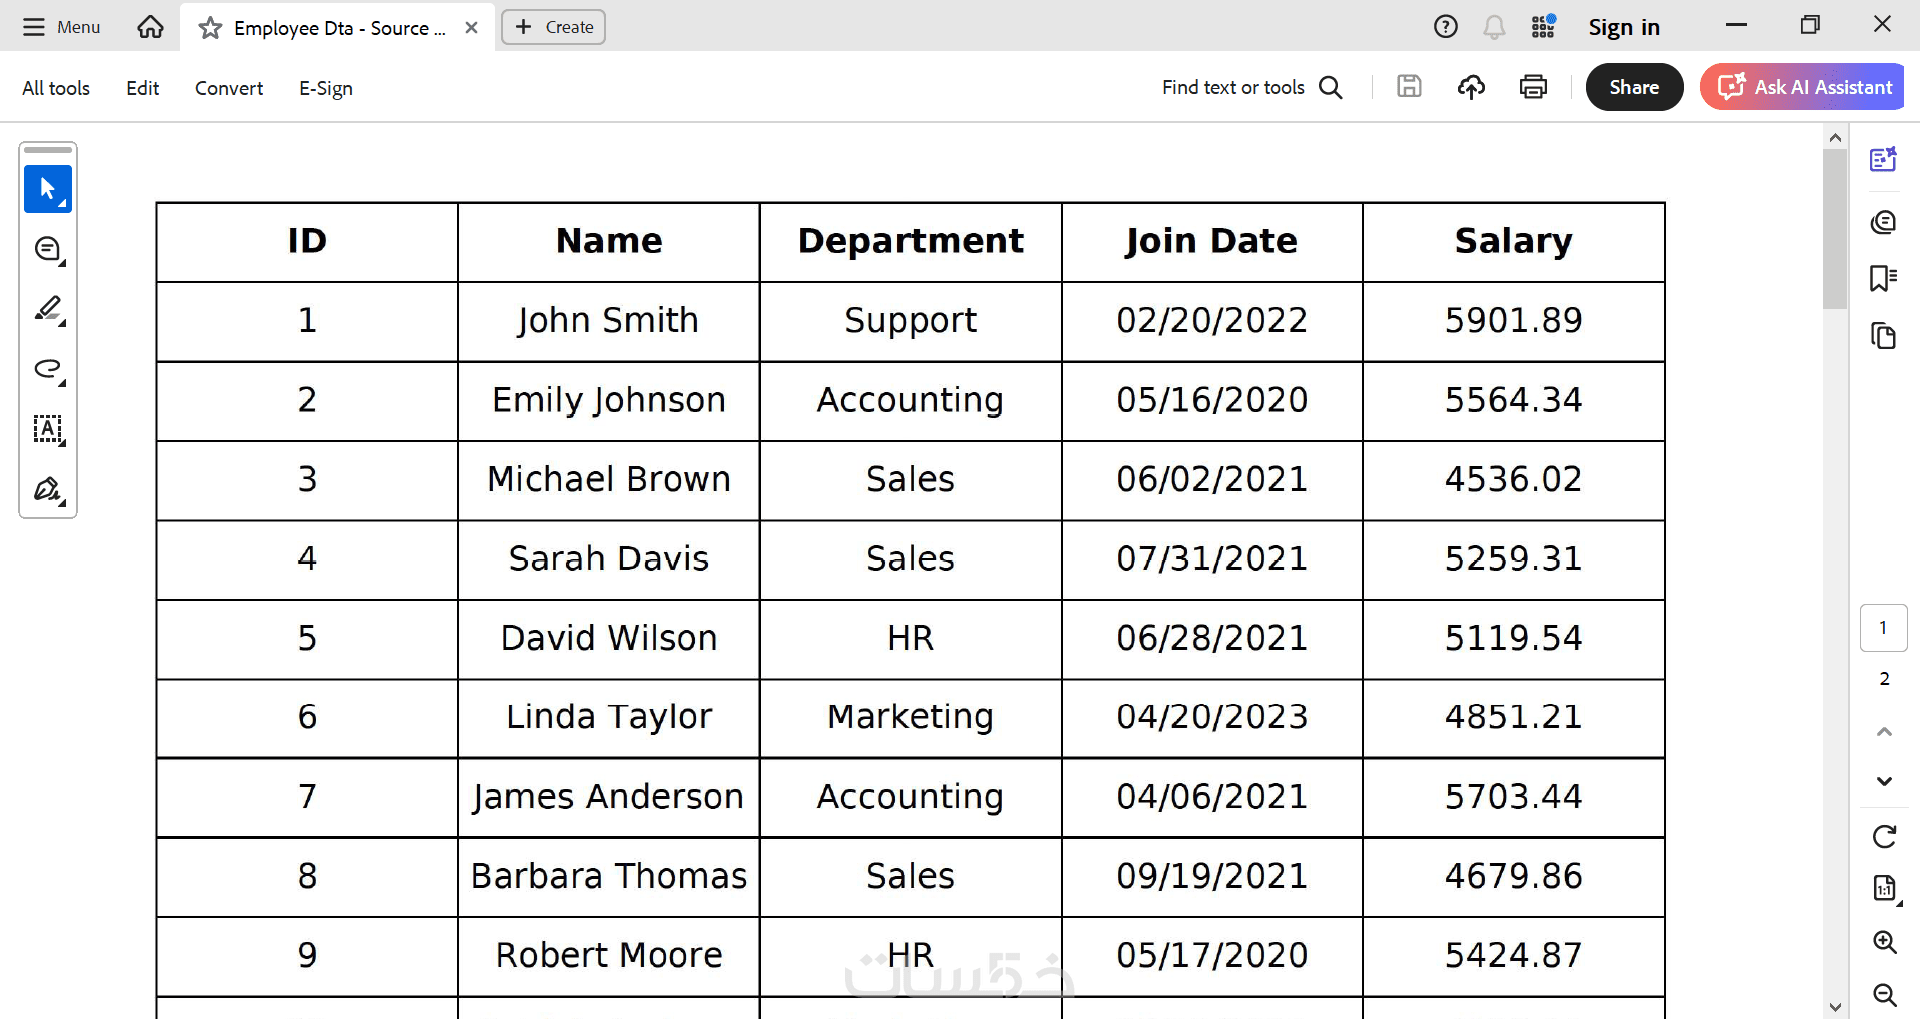Go to previous page chevron

point(1884,732)
